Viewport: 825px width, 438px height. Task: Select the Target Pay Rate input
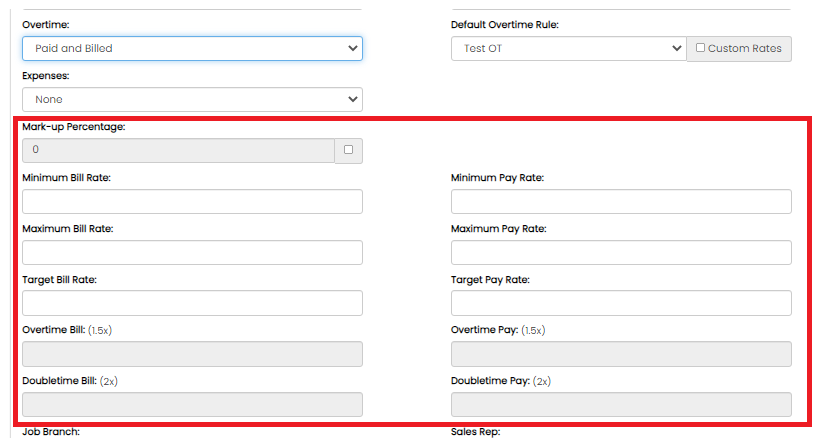pyautogui.click(x=621, y=303)
